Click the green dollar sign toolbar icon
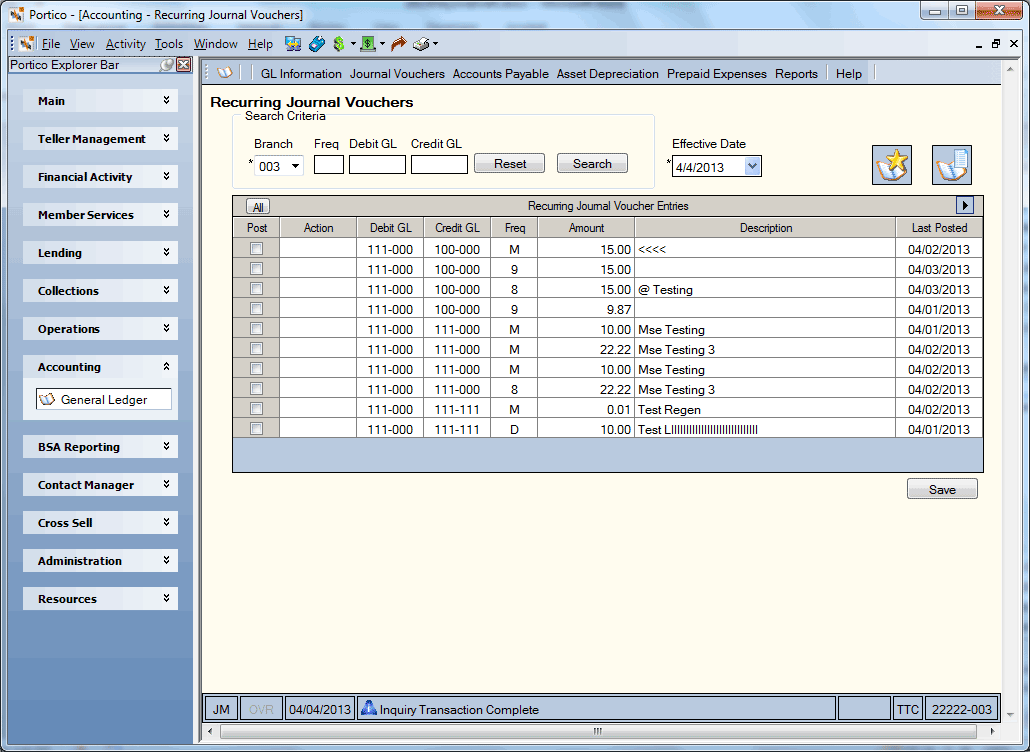This screenshot has height=752, width=1030. pyautogui.click(x=339, y=44)
